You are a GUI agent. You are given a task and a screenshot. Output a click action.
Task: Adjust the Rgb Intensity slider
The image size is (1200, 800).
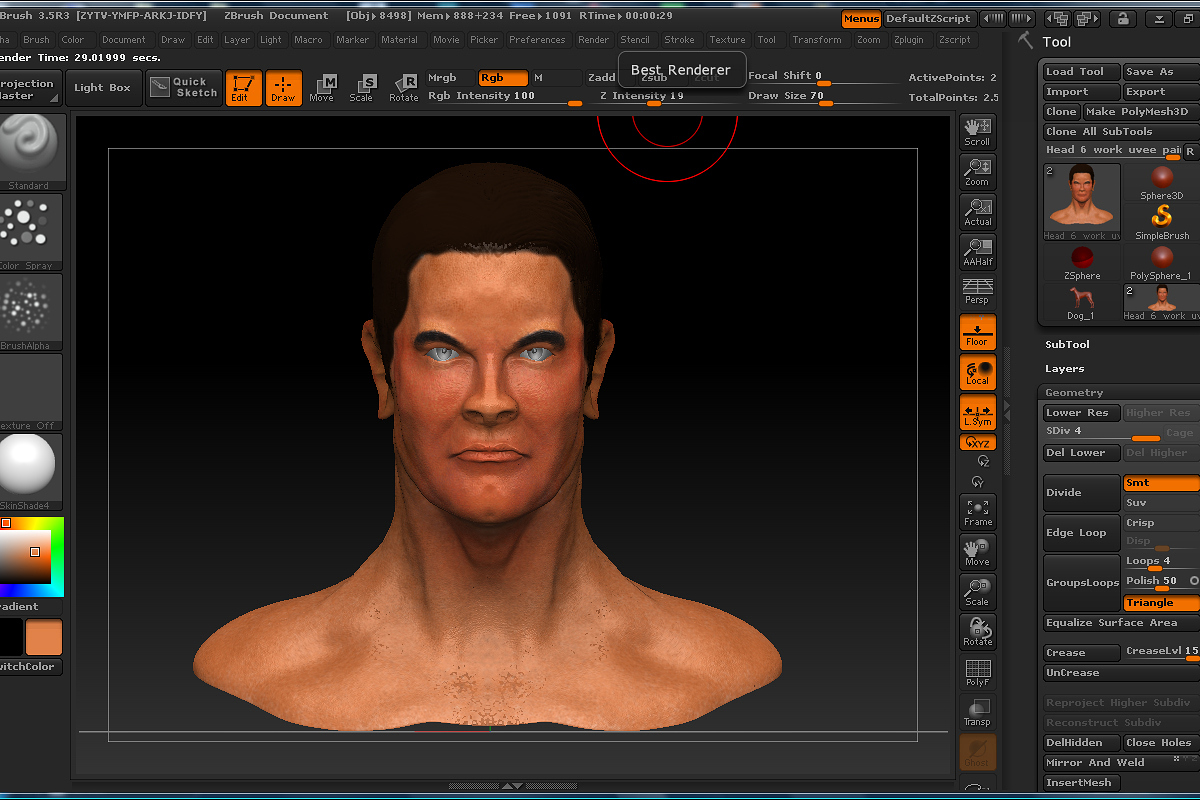505,96
